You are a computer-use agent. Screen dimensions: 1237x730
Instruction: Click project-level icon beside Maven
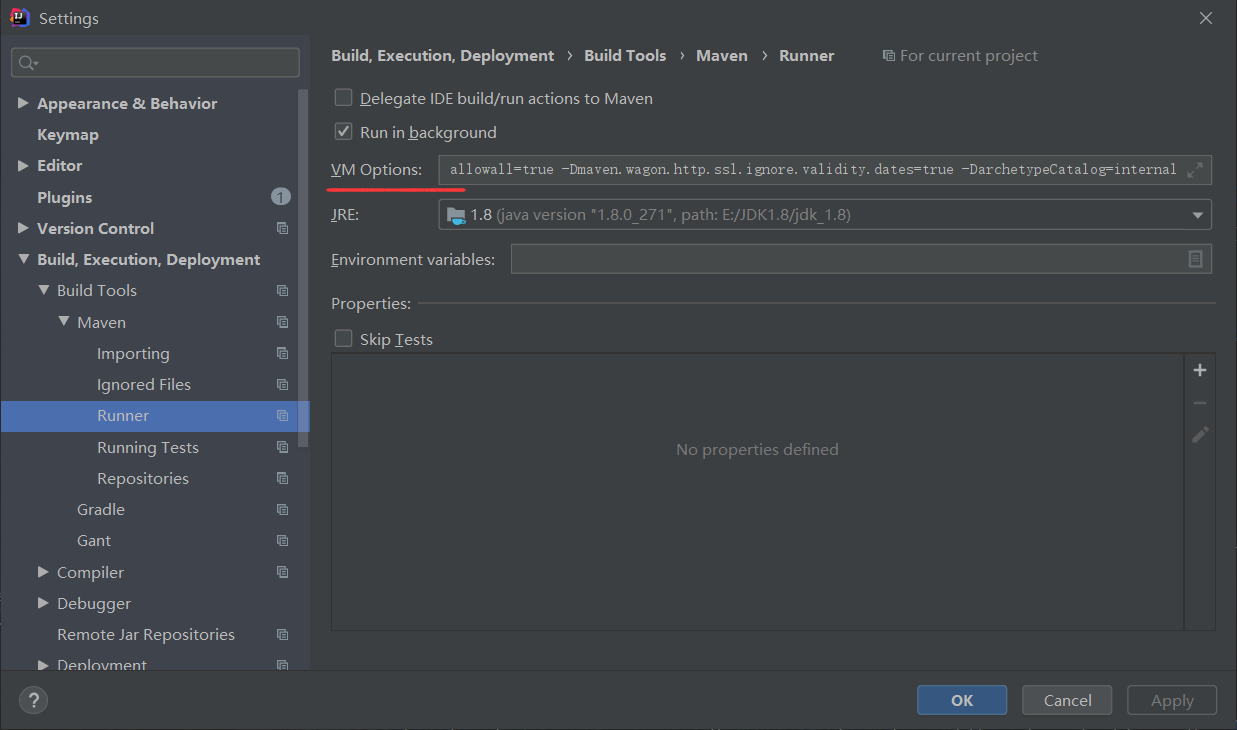tap(282, 323)
